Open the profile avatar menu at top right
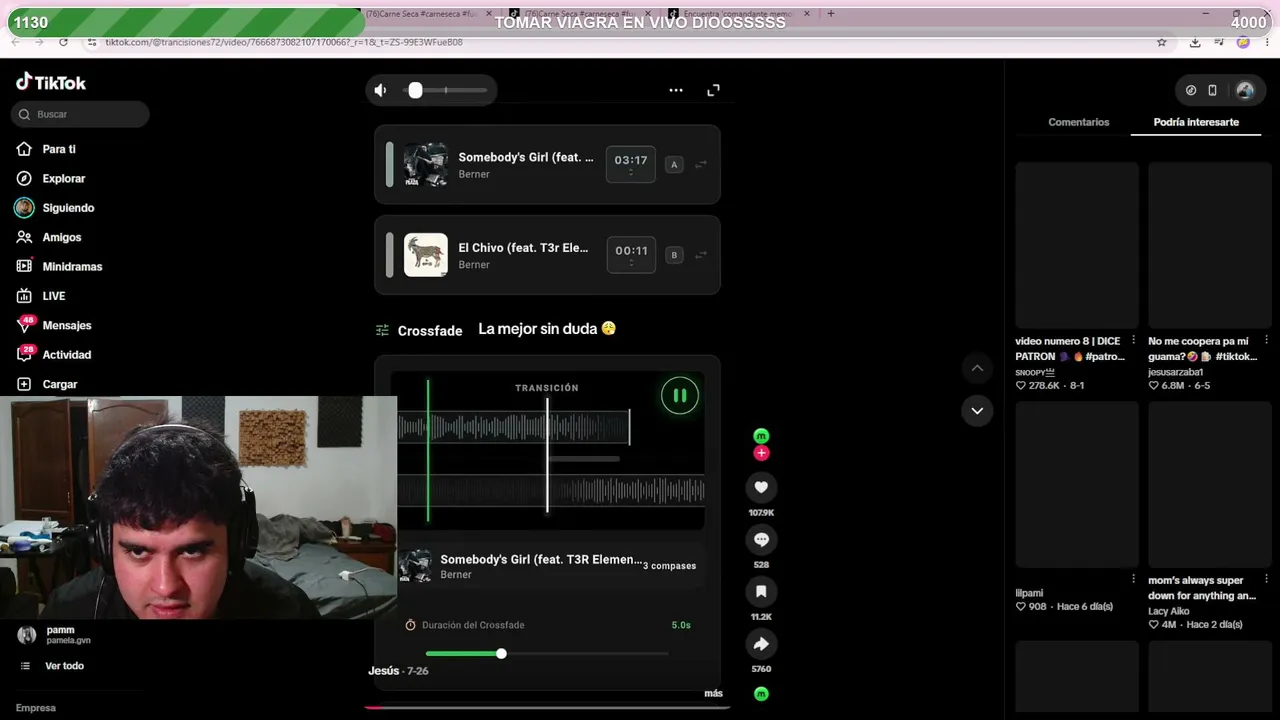This screenshot has height=720, width=1280. pyautogui.click(x=1245, y=90)
